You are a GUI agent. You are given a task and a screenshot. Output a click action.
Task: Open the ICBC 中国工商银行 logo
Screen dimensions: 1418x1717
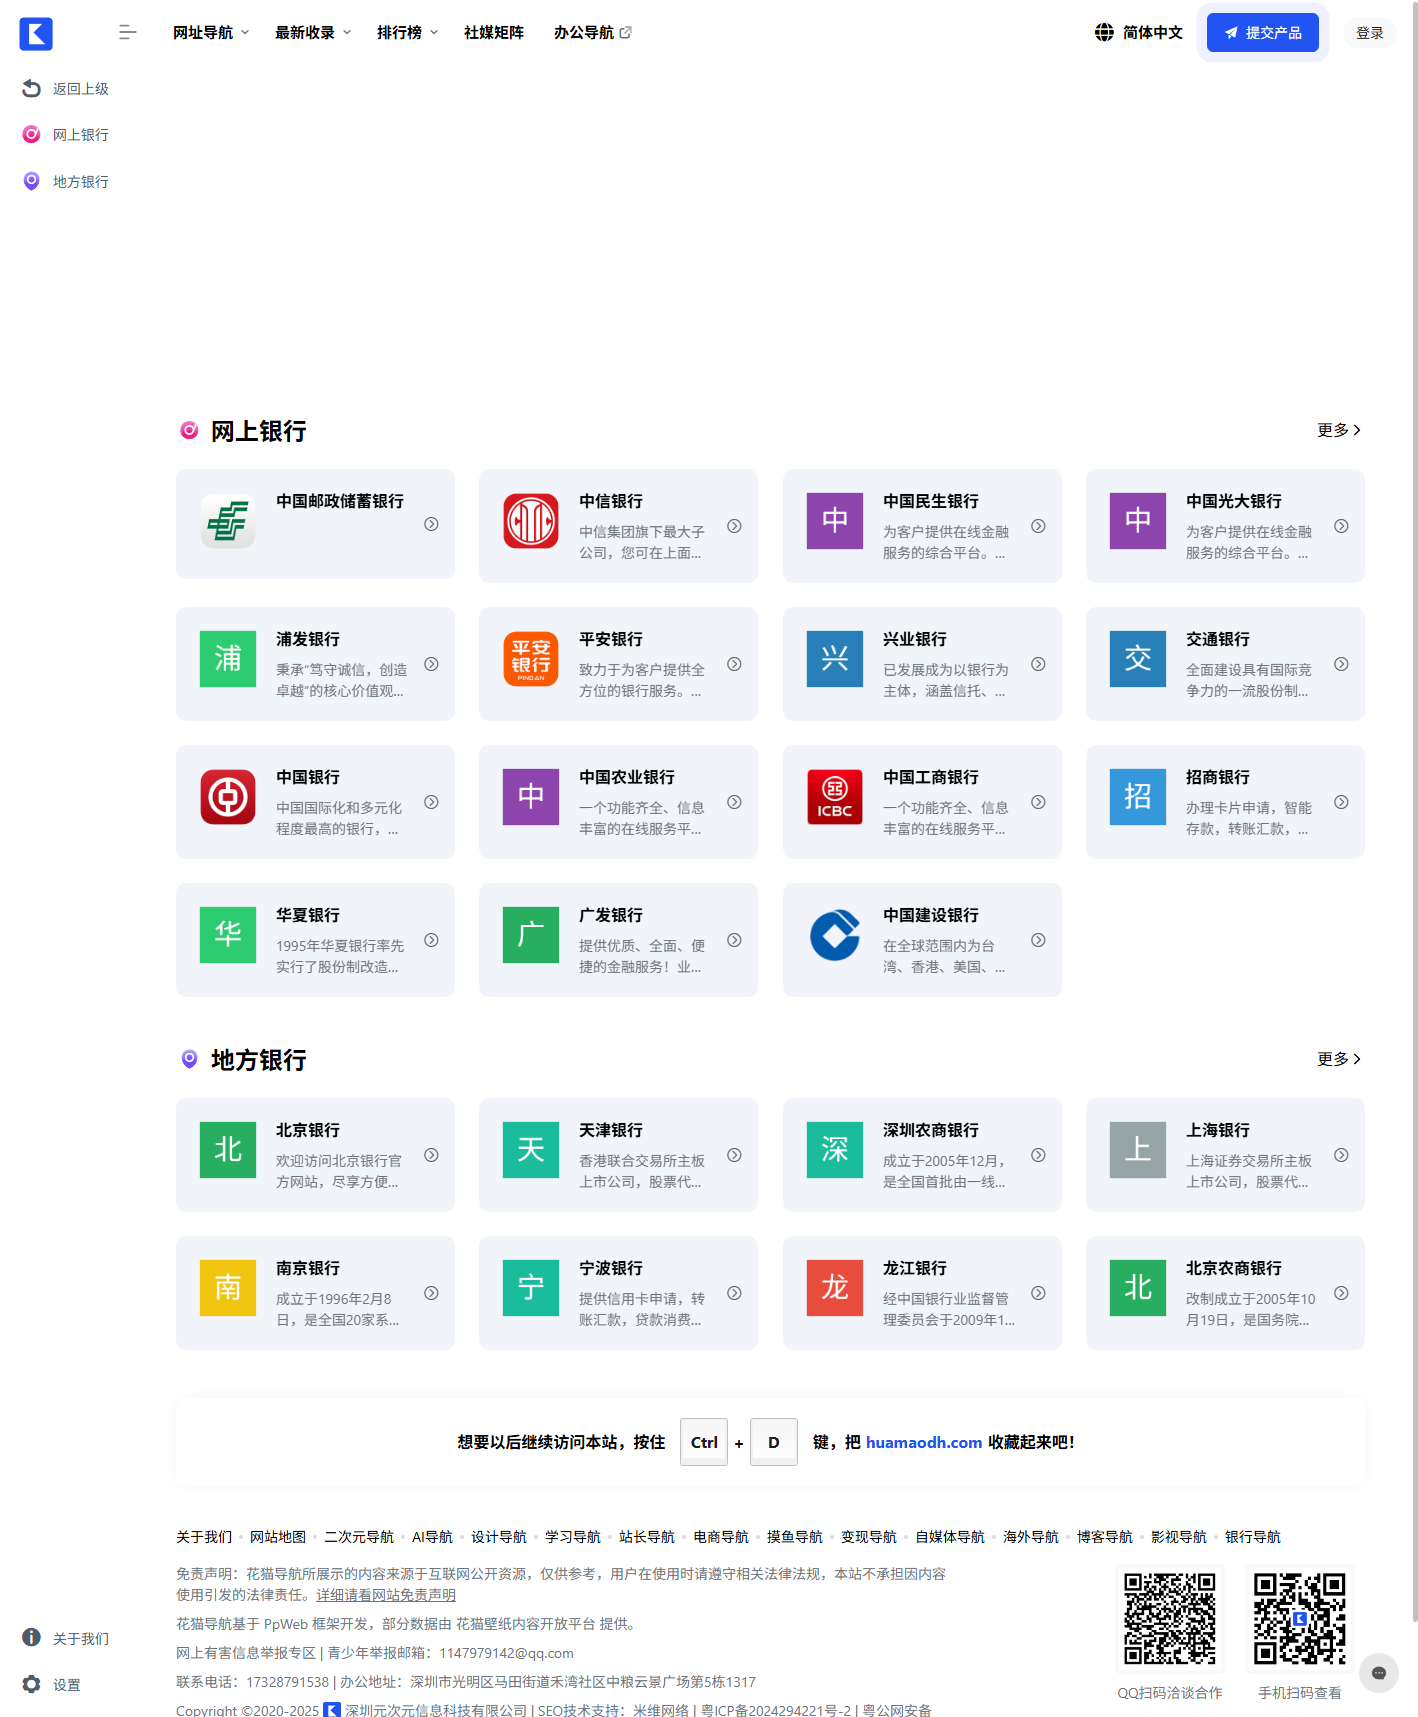(835, 798)
